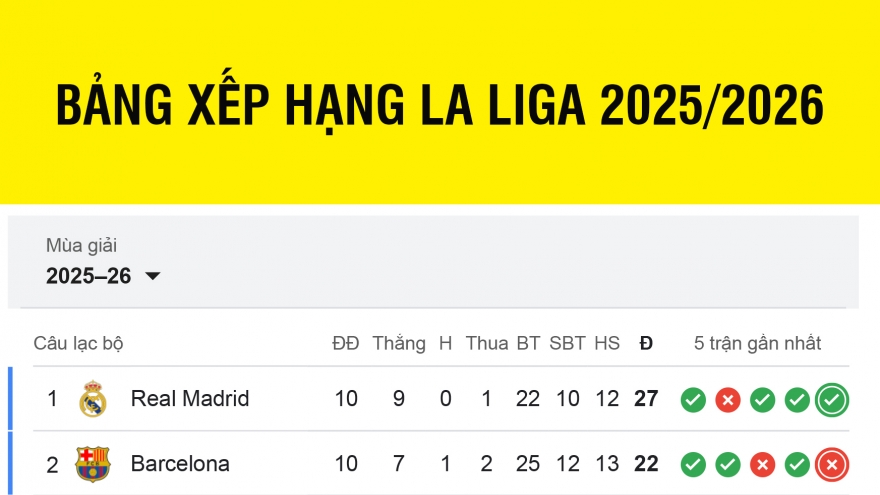Image resolution: width=880 pixels, height=495 pixels.
Task: Click Barcelona's third match loss icon
Action: [762, 465]
